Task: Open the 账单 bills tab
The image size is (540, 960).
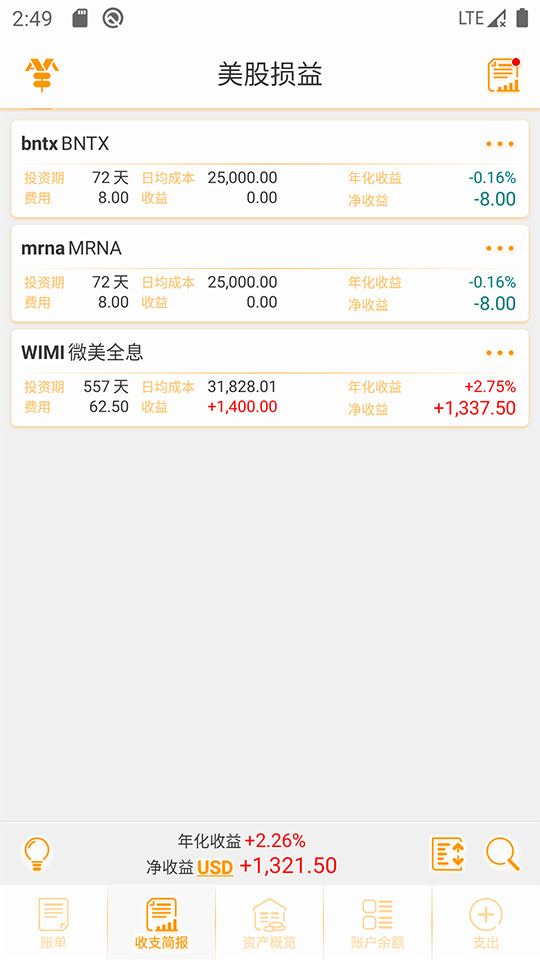Action: [x=53, y=923]
